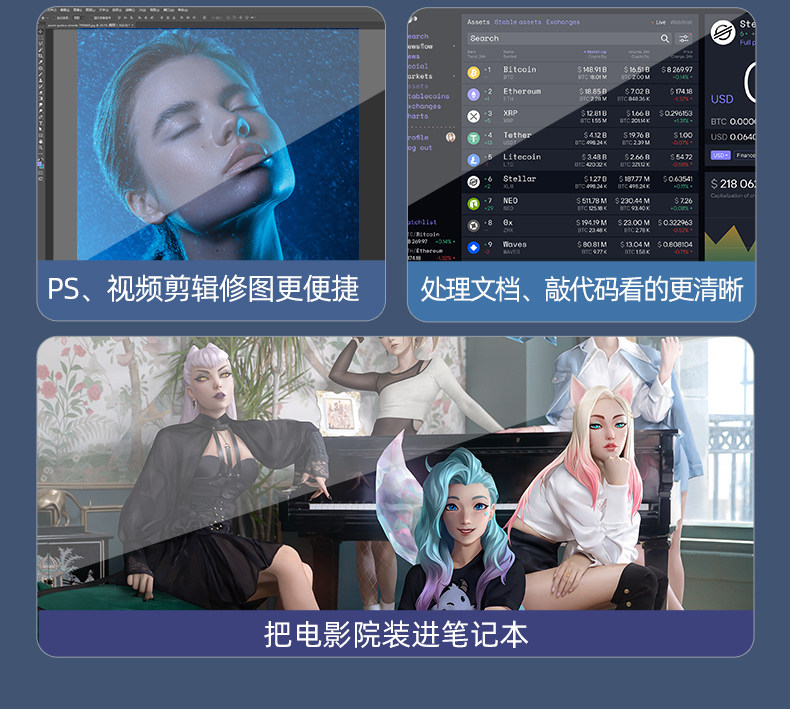Select the Live view option
790x709 pixels.
(659, 23)
